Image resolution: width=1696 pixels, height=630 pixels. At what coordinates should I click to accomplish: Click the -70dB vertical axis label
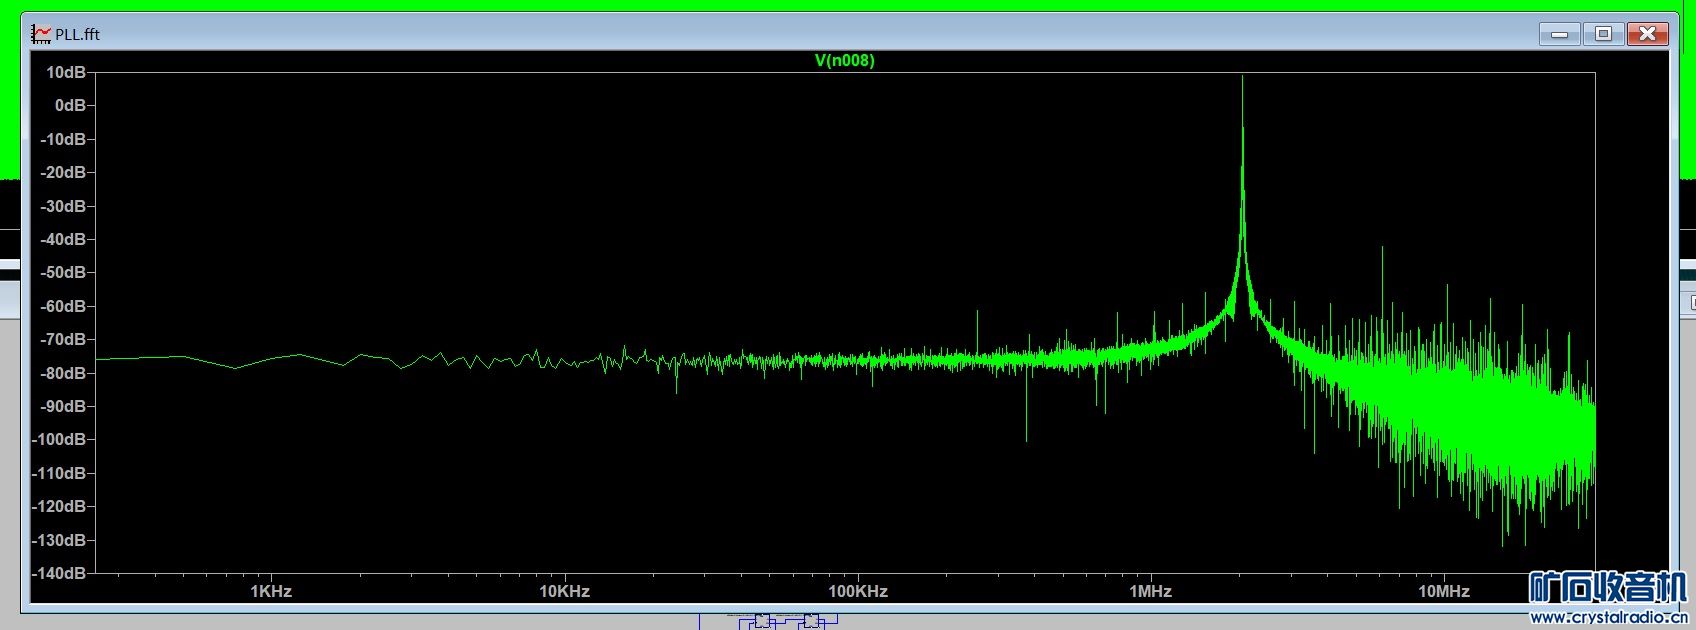[x=63, y=339]
